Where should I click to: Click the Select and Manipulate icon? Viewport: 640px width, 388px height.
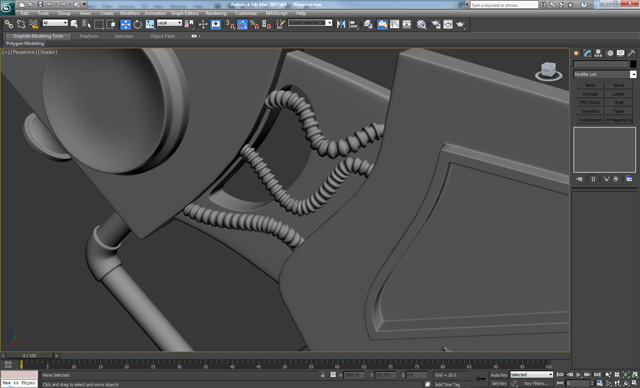point(203,24)
